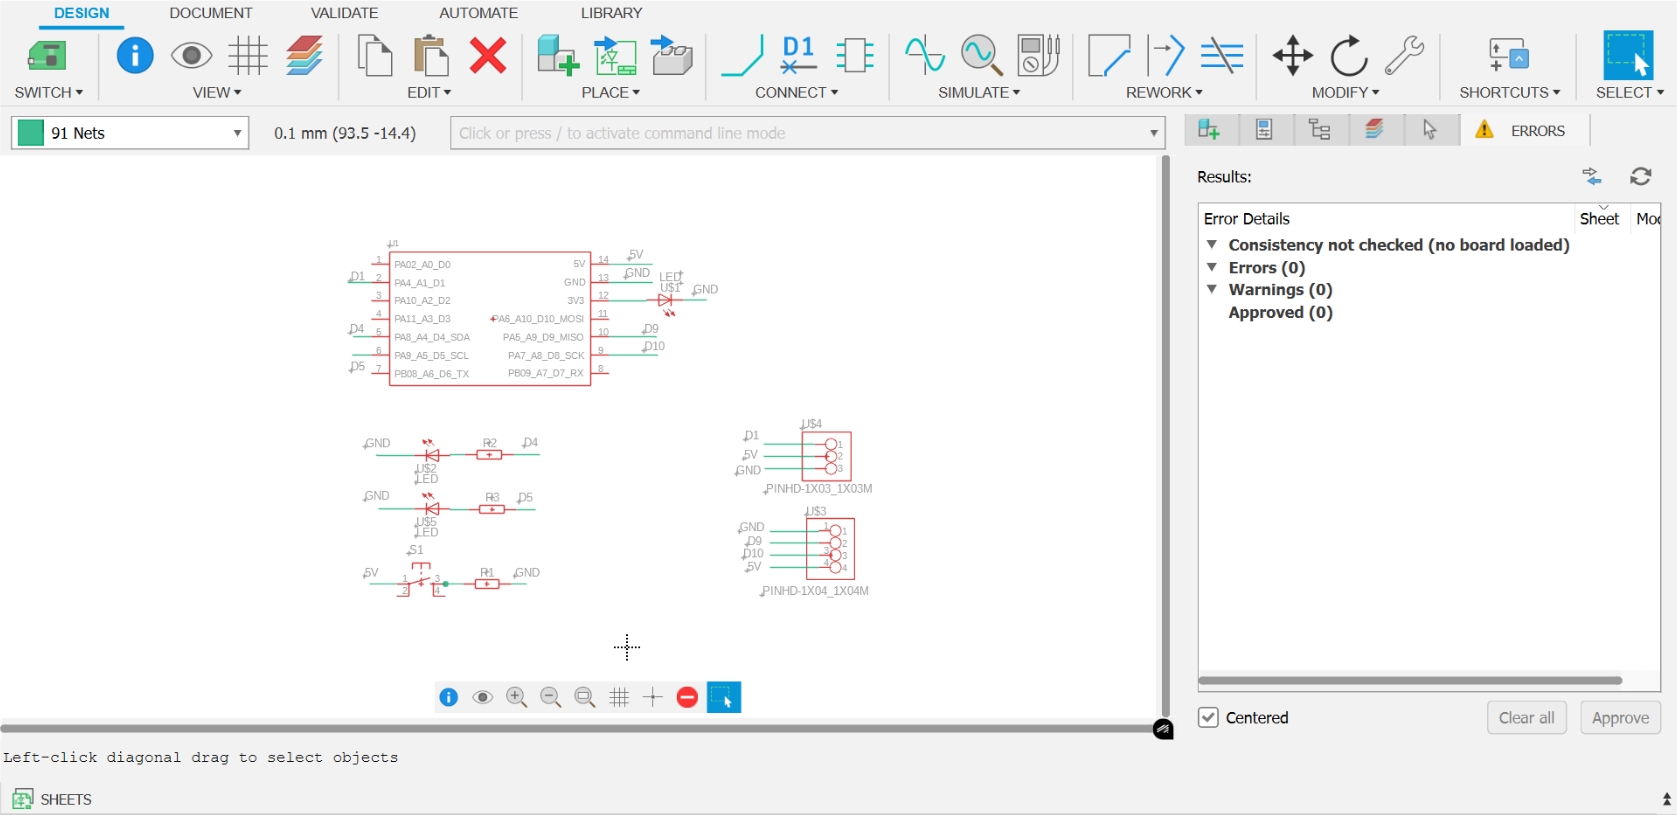Select the Slice rework tool

[1222, 56]
